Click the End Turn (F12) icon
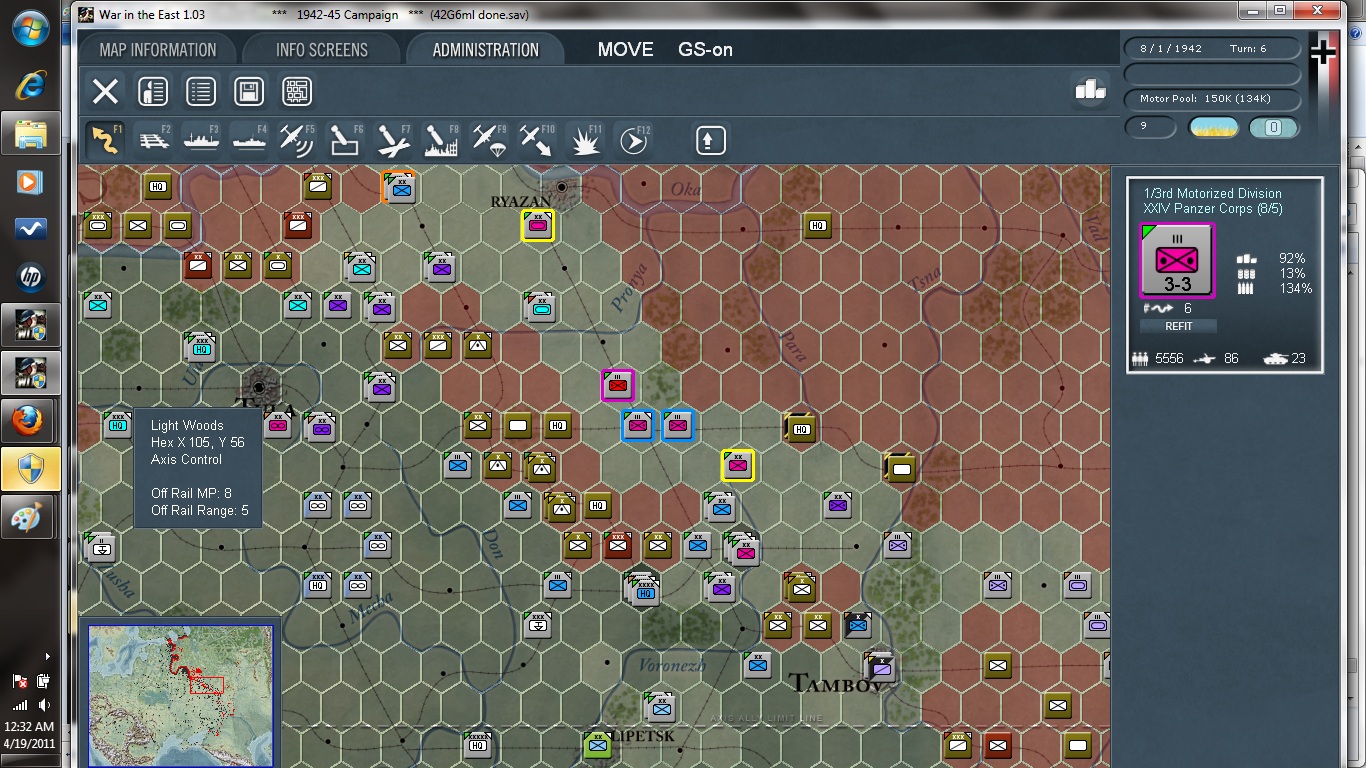 (634, 140)
